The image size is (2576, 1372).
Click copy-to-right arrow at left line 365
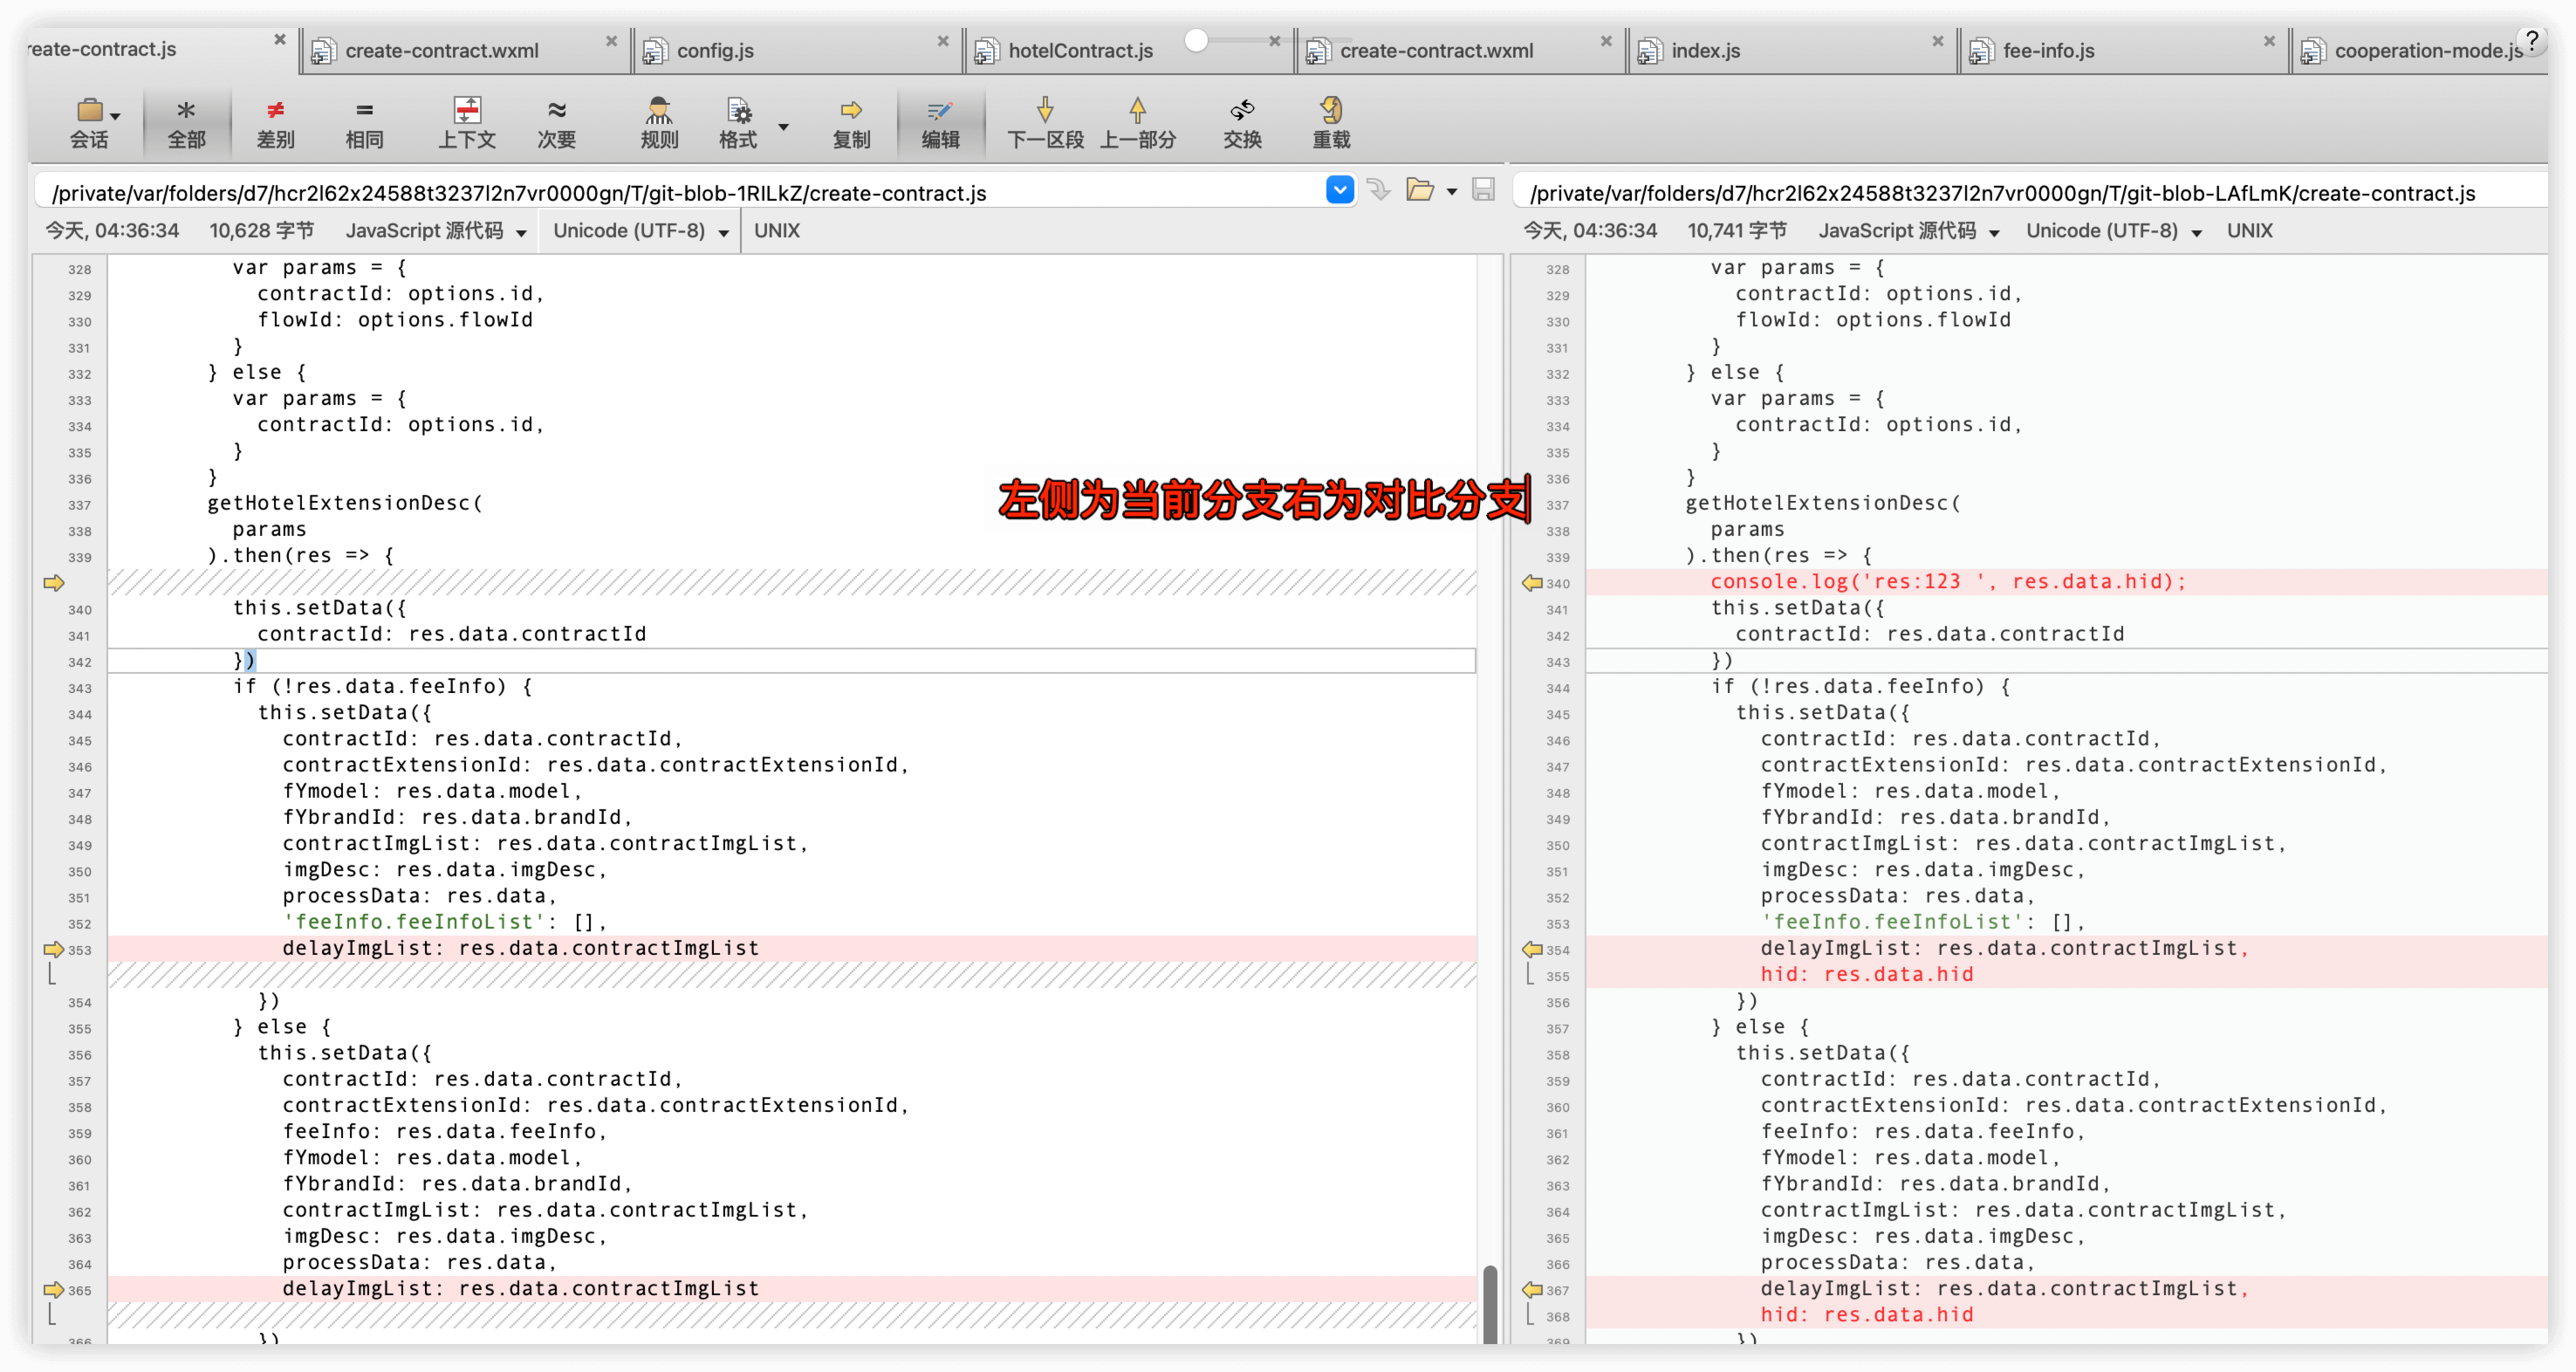coord(54,1290)
